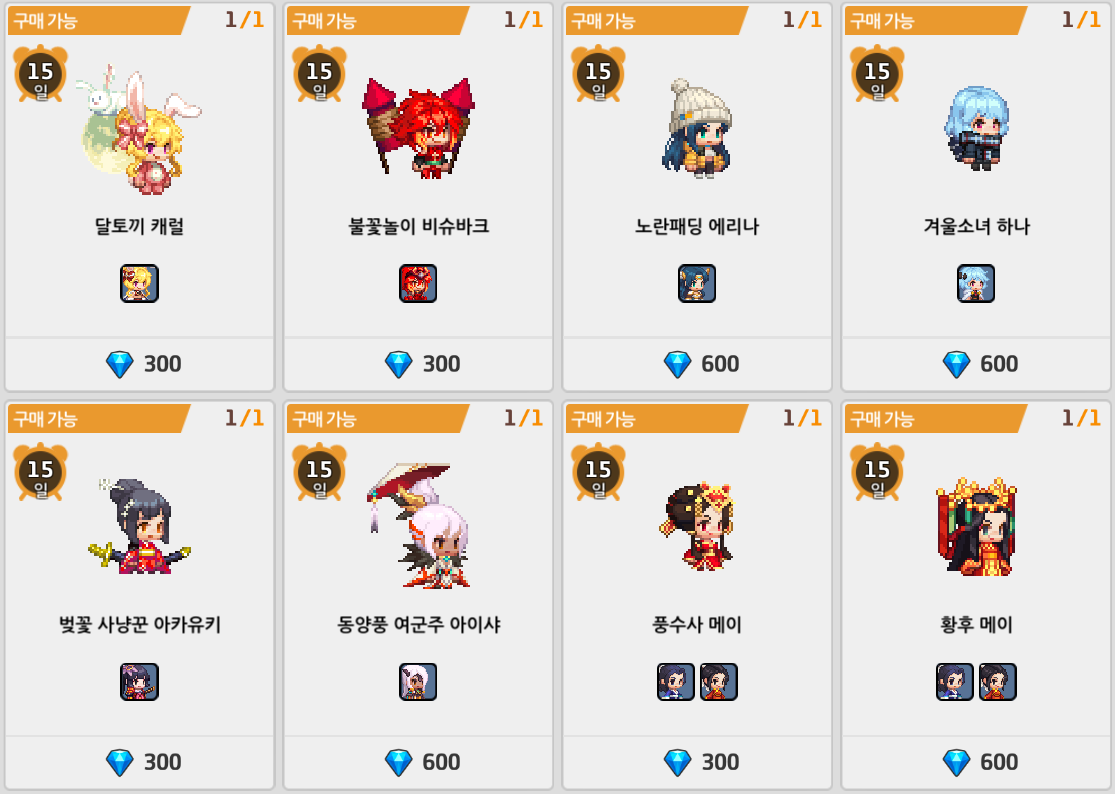The width and height of the screenshot is (1115, 794).
Task: Select the 불꽃놀이 비슈바크 red-haired portrait icon
Action: pyautogui.click(x=418, y=284)
